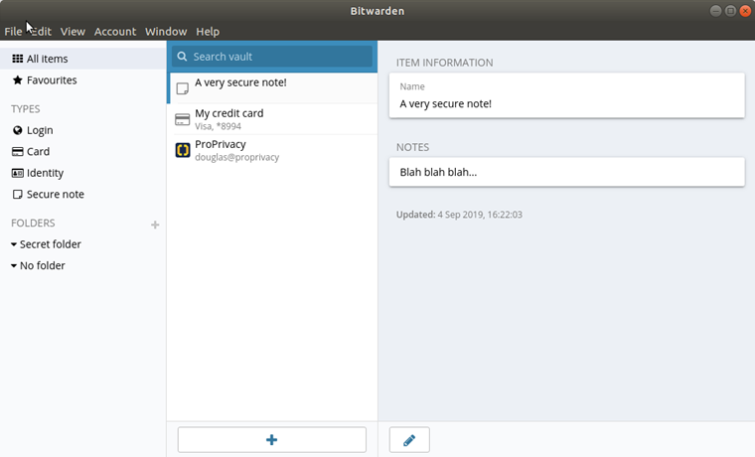Click the magnifier icon in search bar

point(182,57)
